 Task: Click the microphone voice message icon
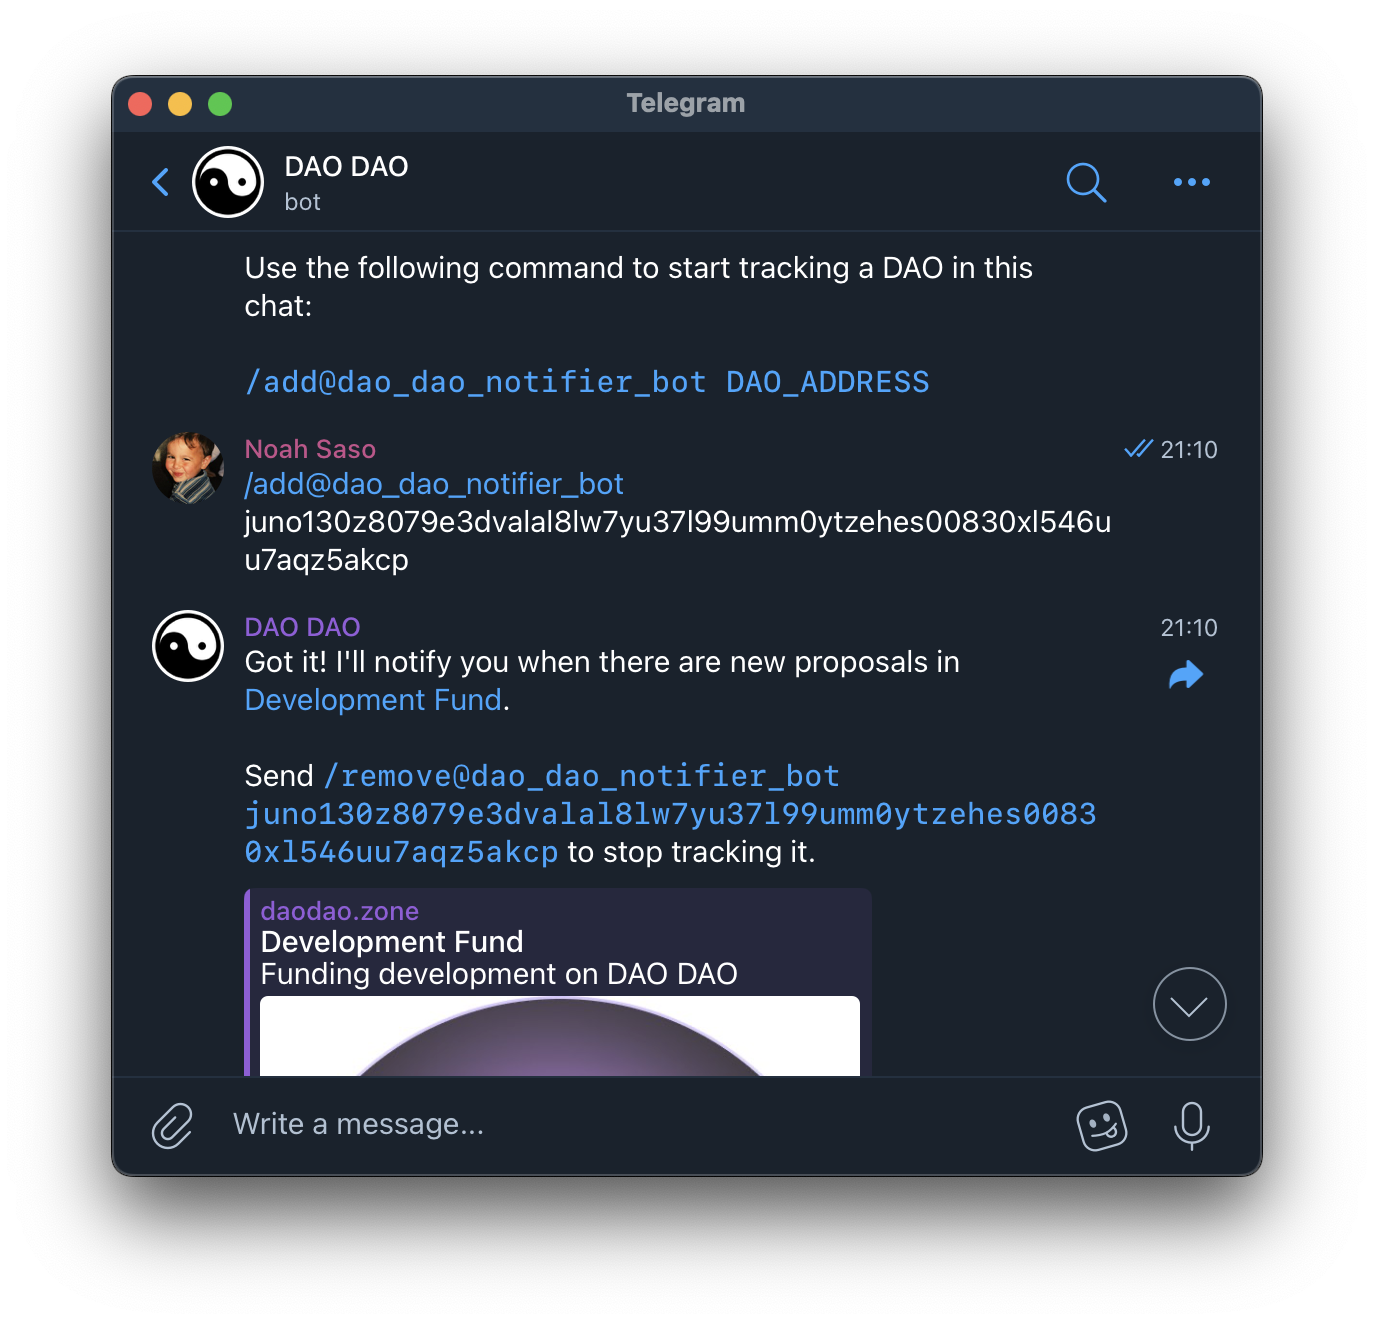tap(1191, 1125)
